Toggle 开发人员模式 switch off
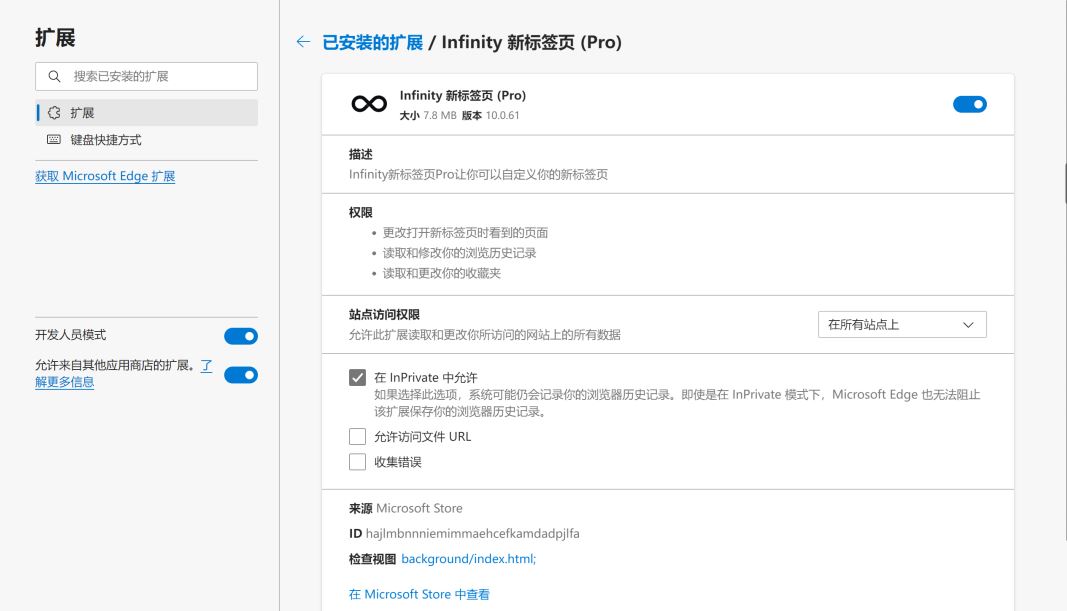1067x611 pixels. point(241,336)
